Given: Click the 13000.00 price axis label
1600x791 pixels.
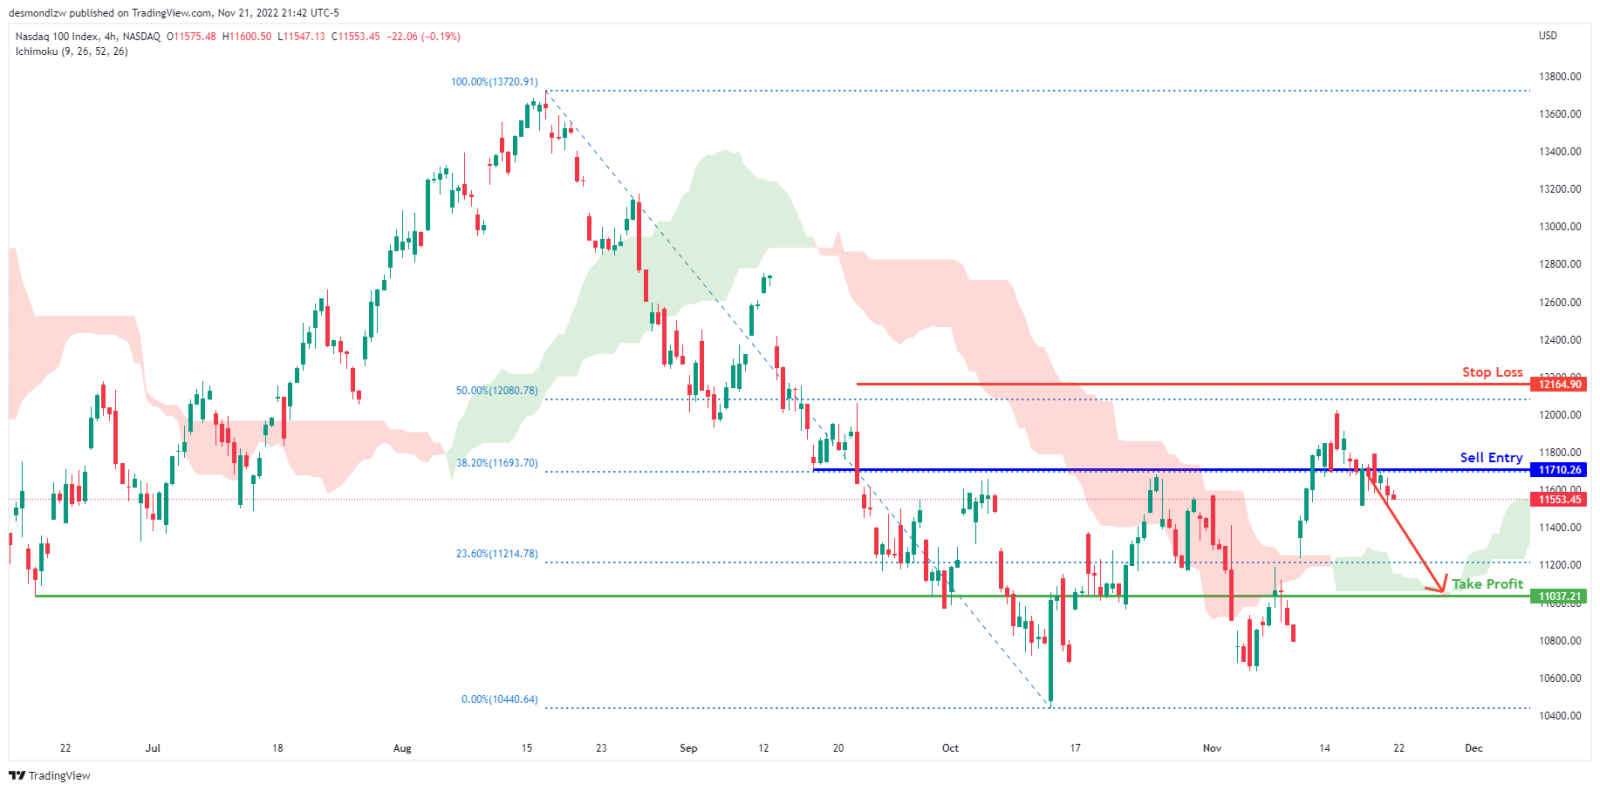Looking at the screenshot, I should (1560, 227).
